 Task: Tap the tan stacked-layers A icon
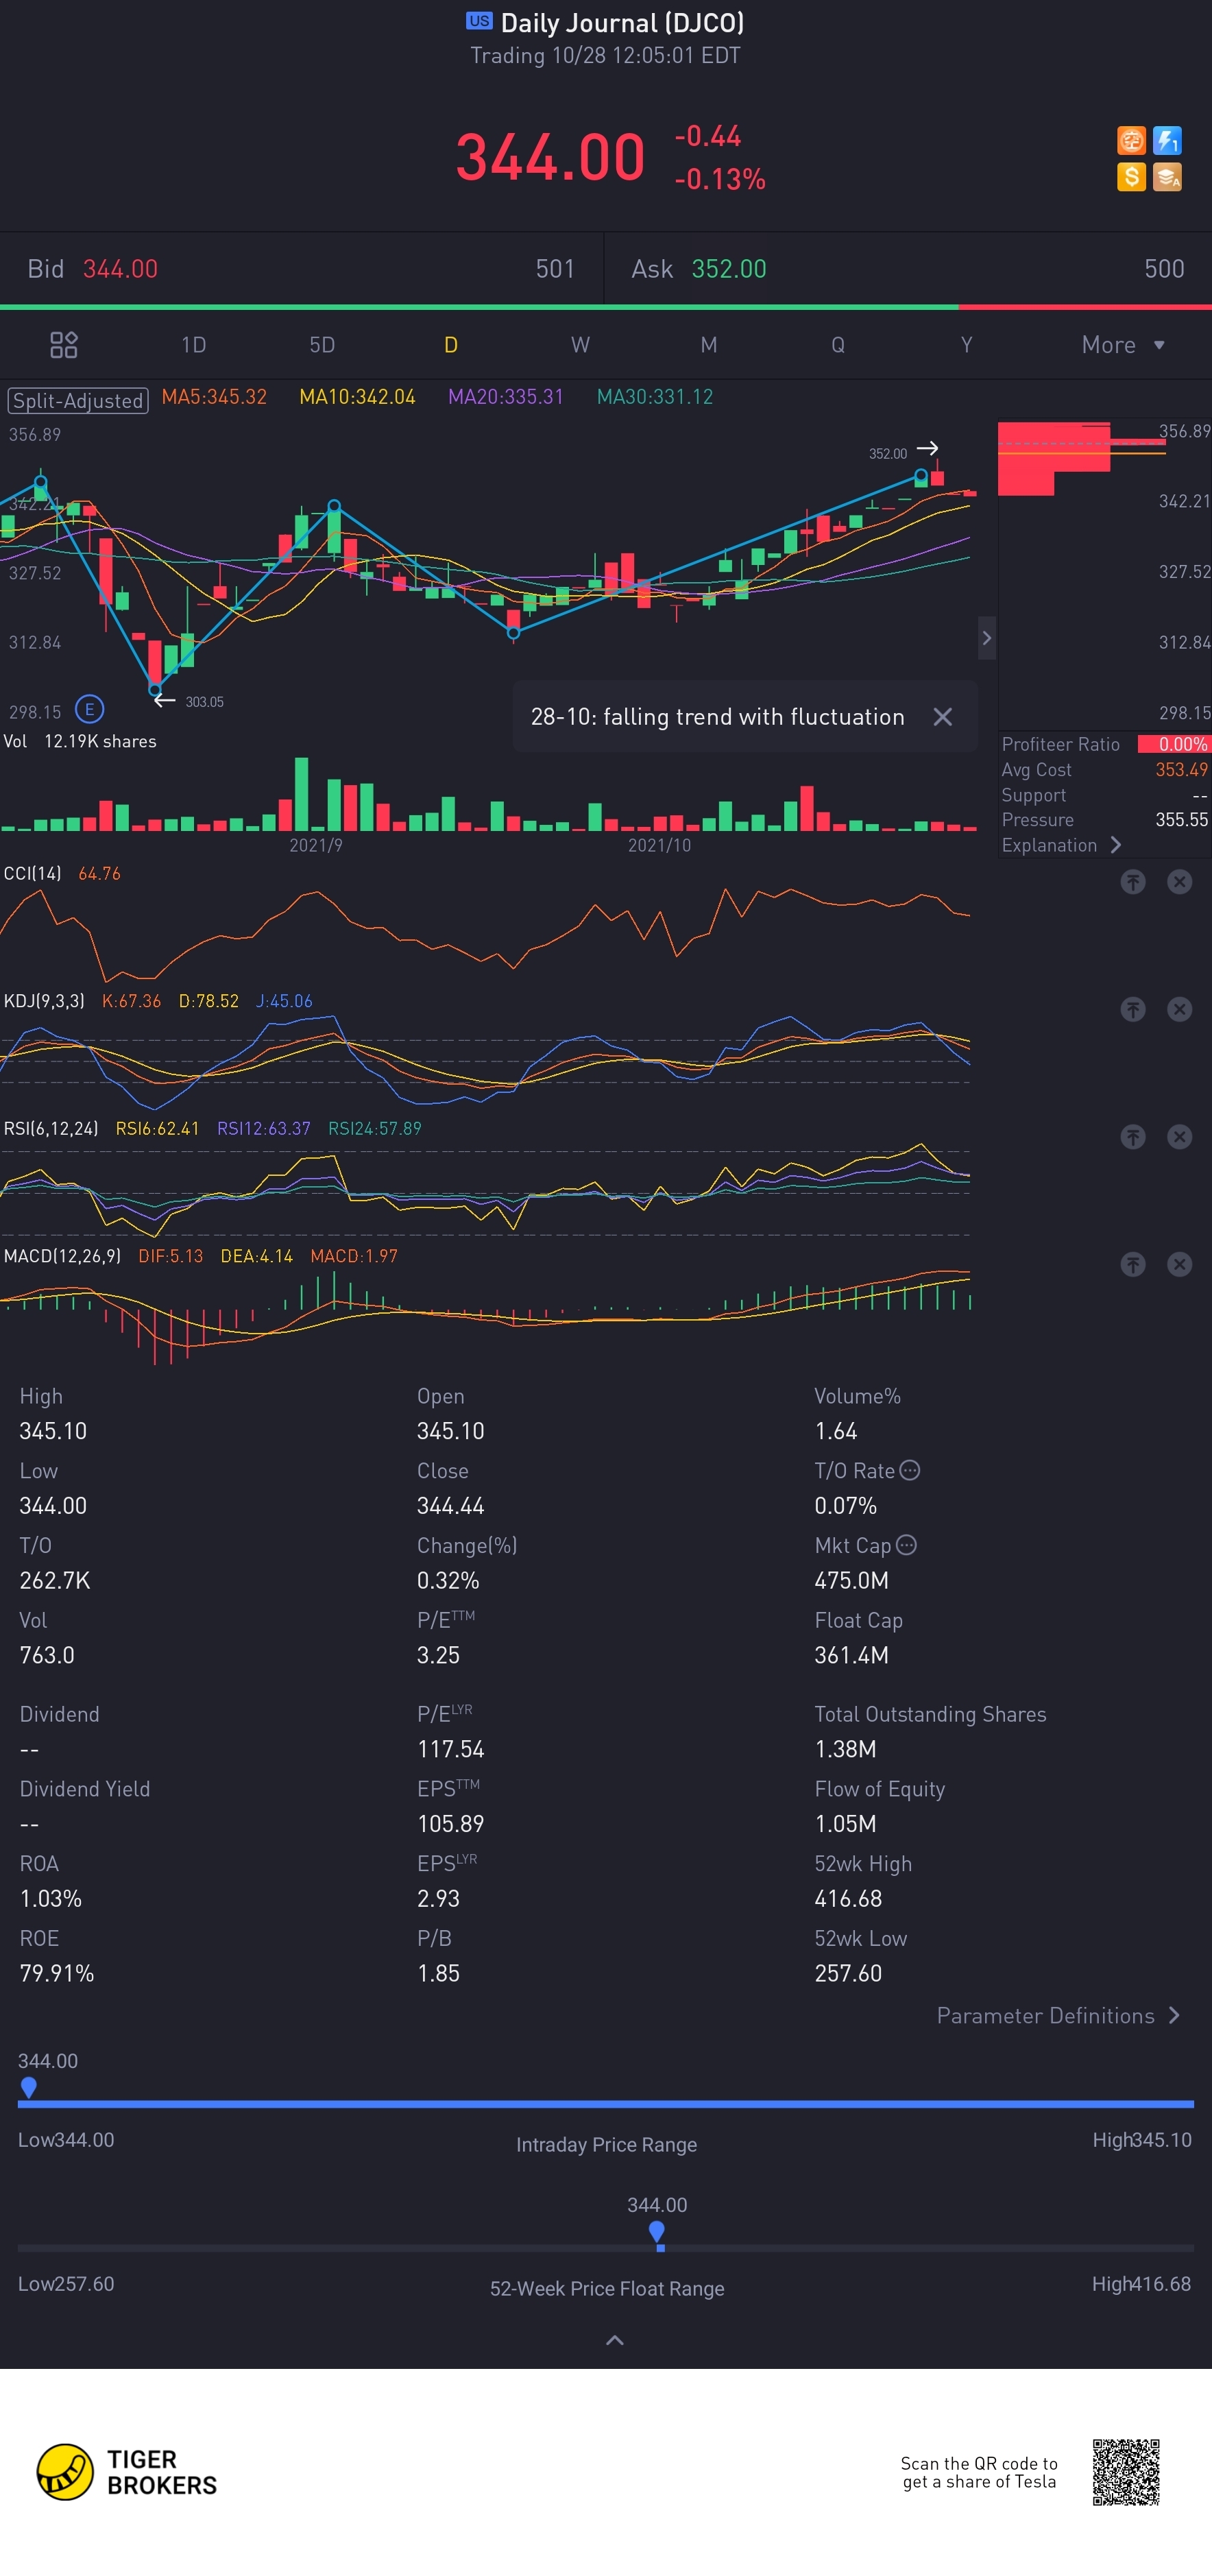point(1167,177)
